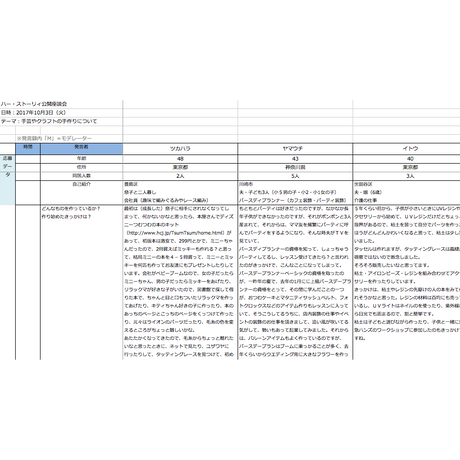The width and height of the screenshot is (460, 460).
Task: Click the moderator note ※発言録内「M」 cell
Action: 54,138
